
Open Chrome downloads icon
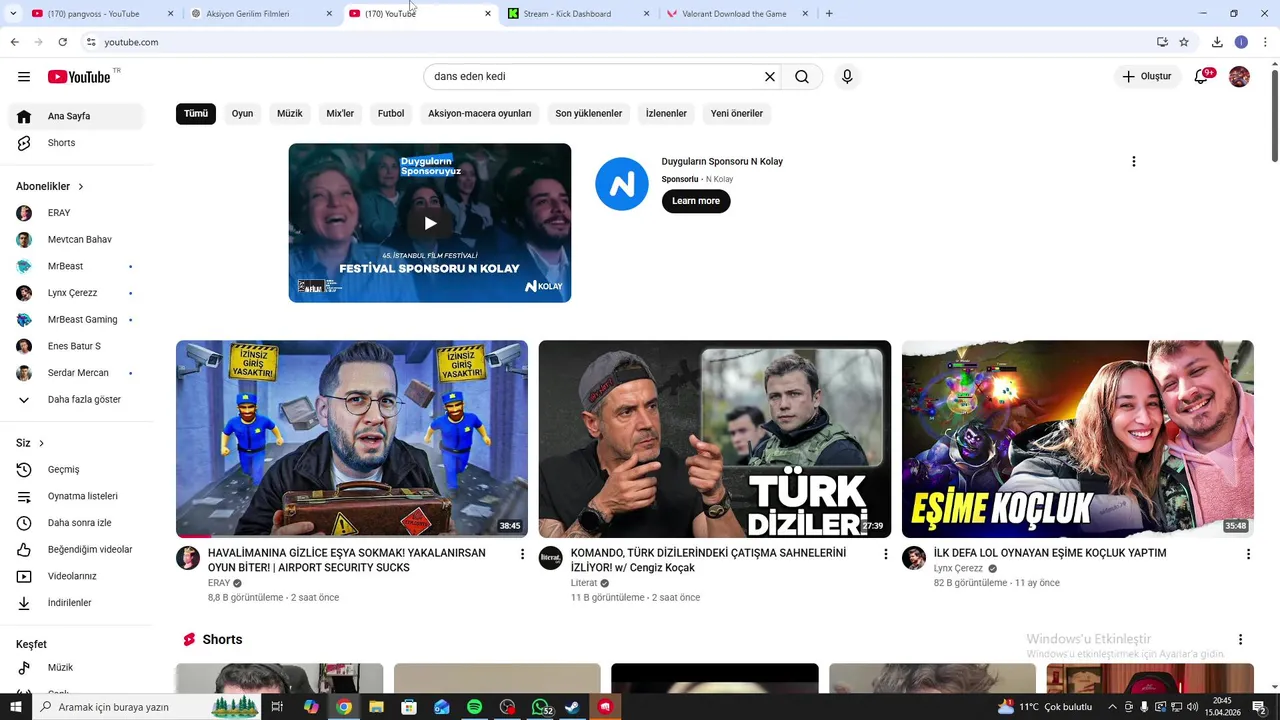pyautogui.click(x=1217, y=42)
